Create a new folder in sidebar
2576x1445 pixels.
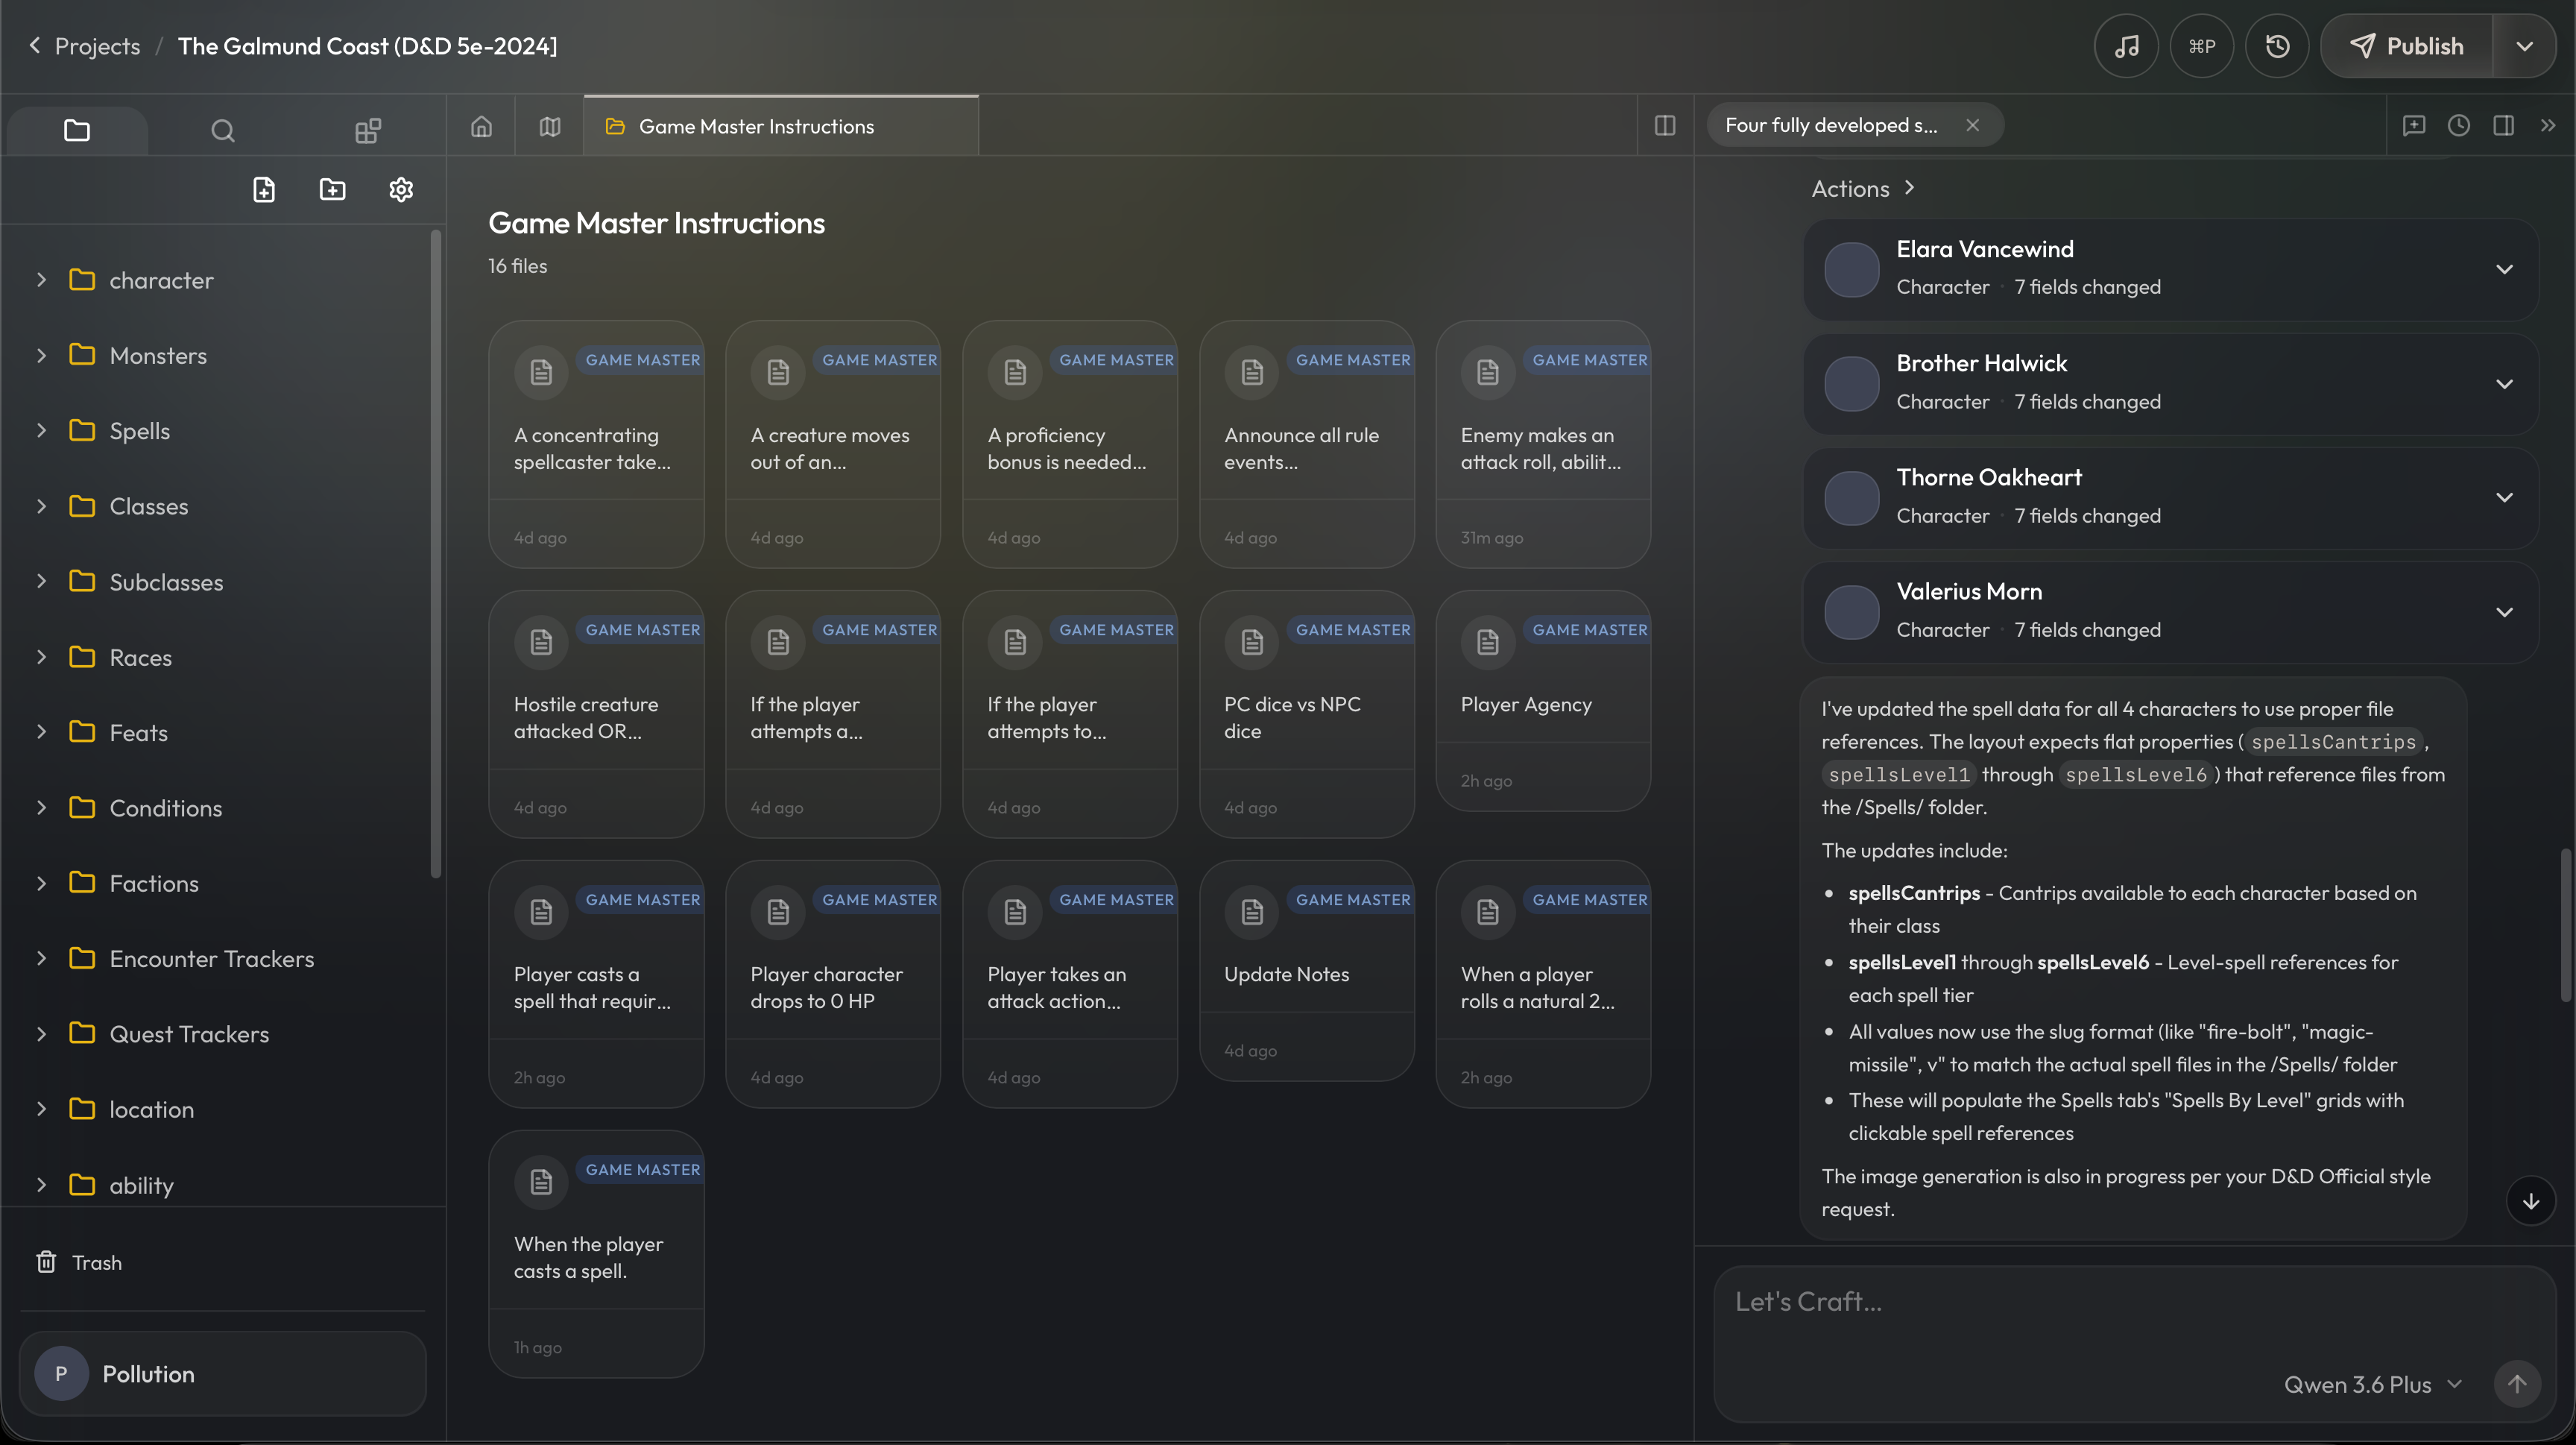point(332,190)
